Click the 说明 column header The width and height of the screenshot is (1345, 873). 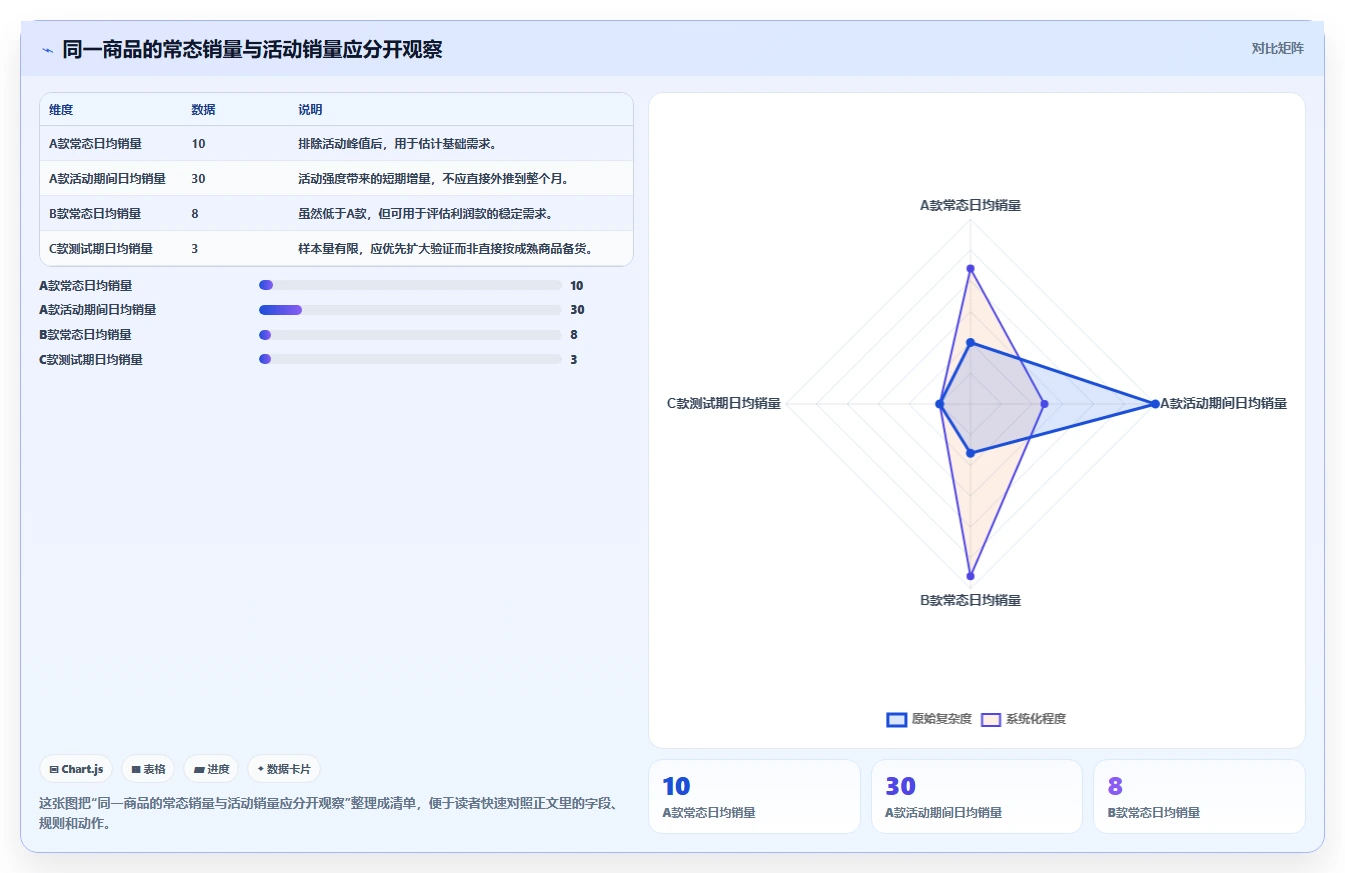point(310,110)
